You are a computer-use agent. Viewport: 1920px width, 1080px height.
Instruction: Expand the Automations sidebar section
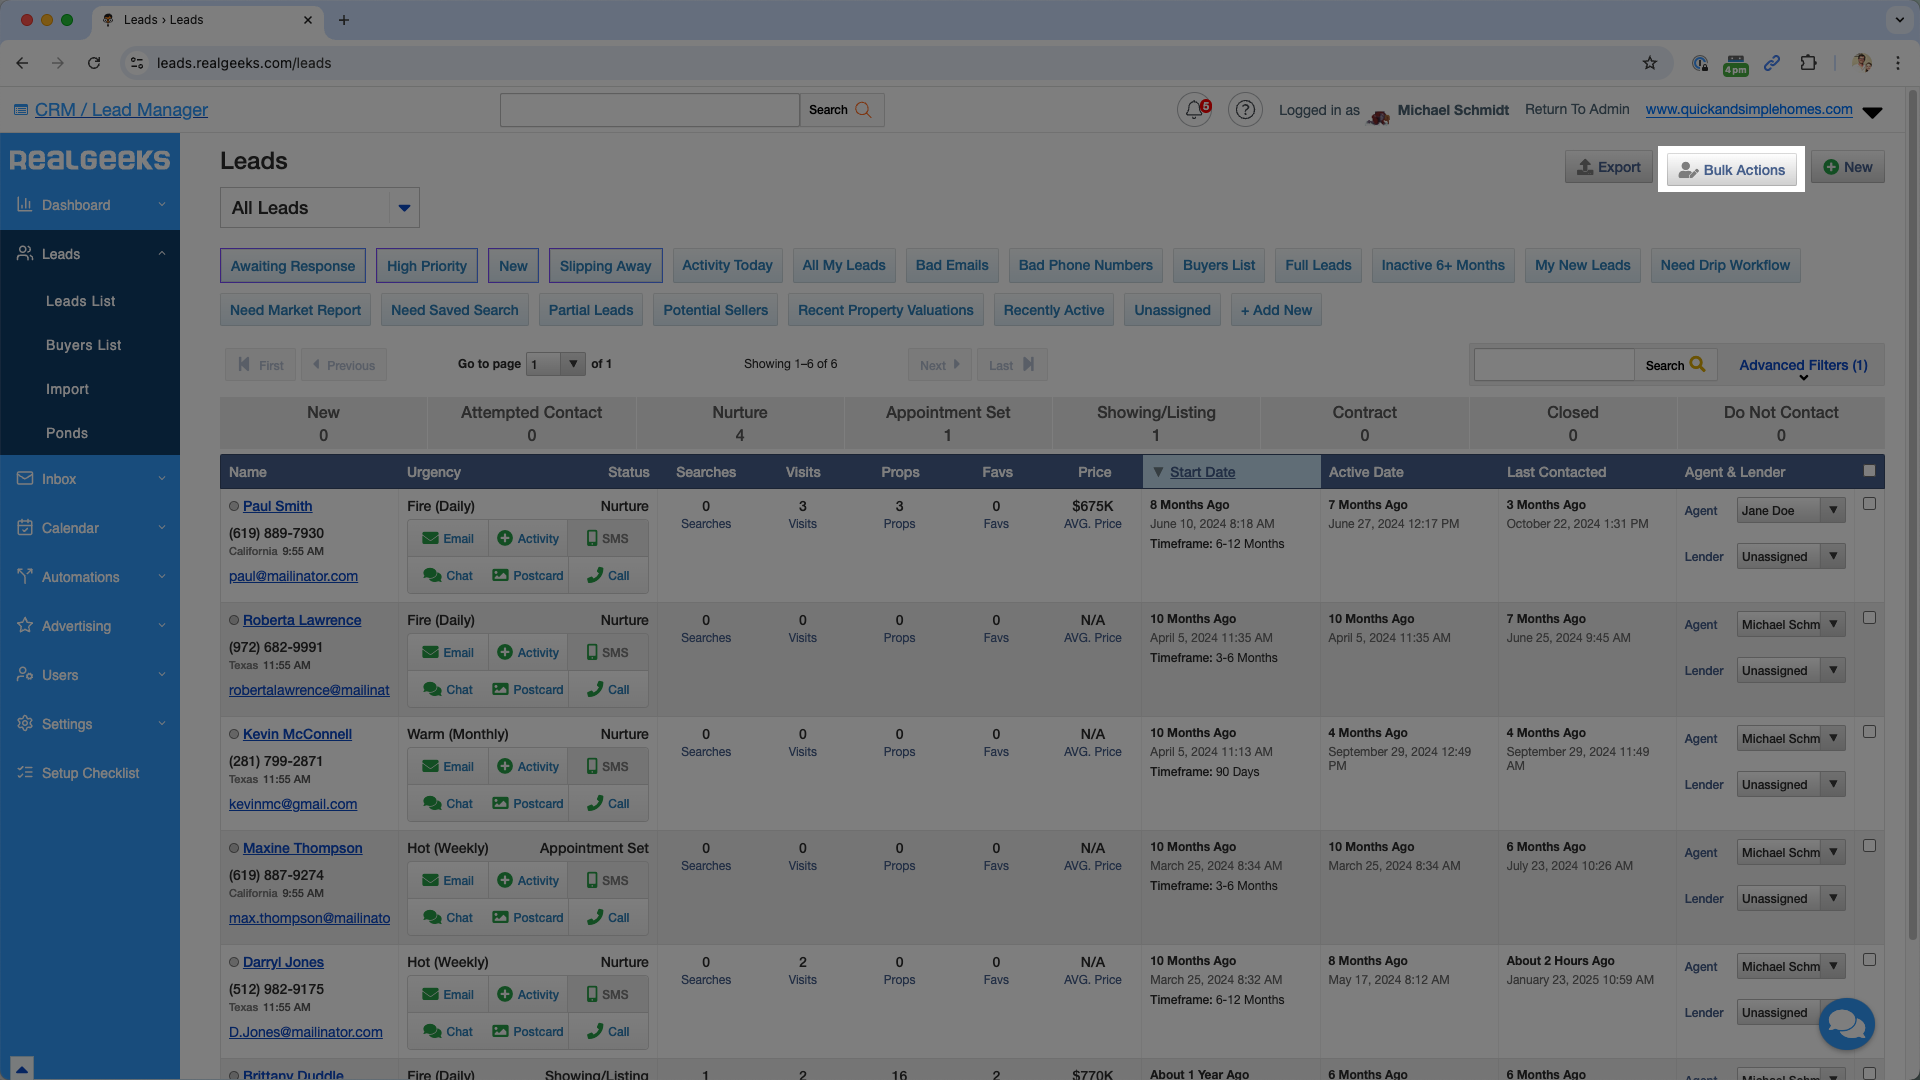(90, 577)
